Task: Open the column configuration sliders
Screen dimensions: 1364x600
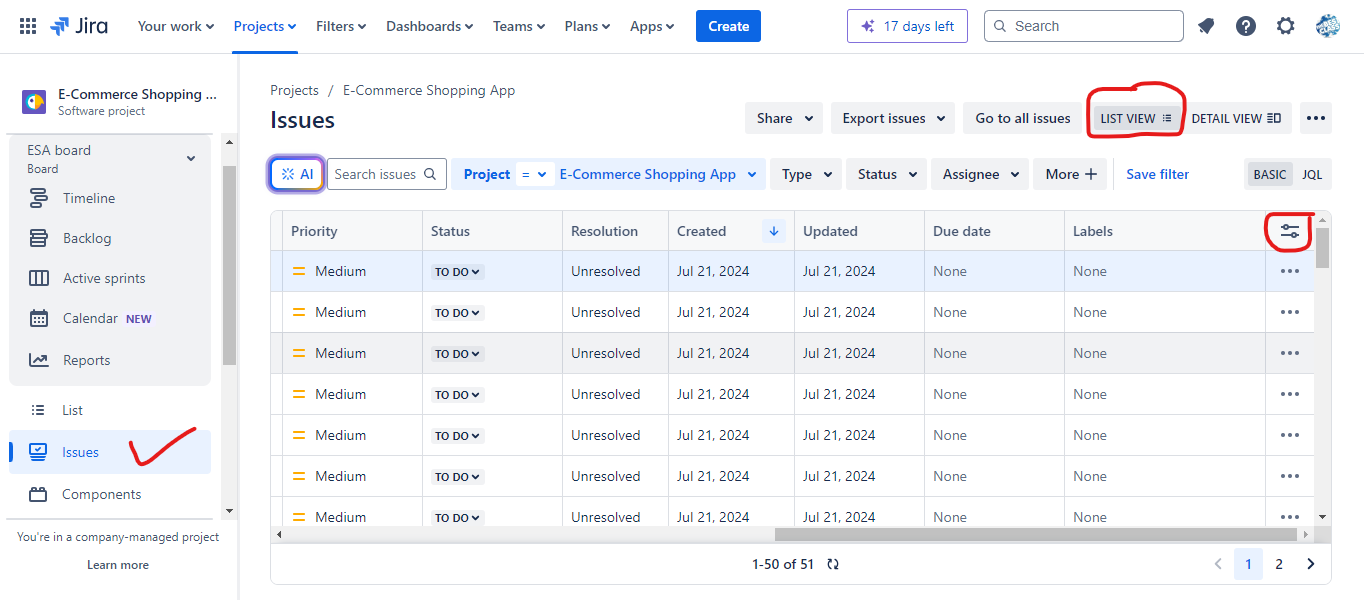Action: click(1288, 230)
